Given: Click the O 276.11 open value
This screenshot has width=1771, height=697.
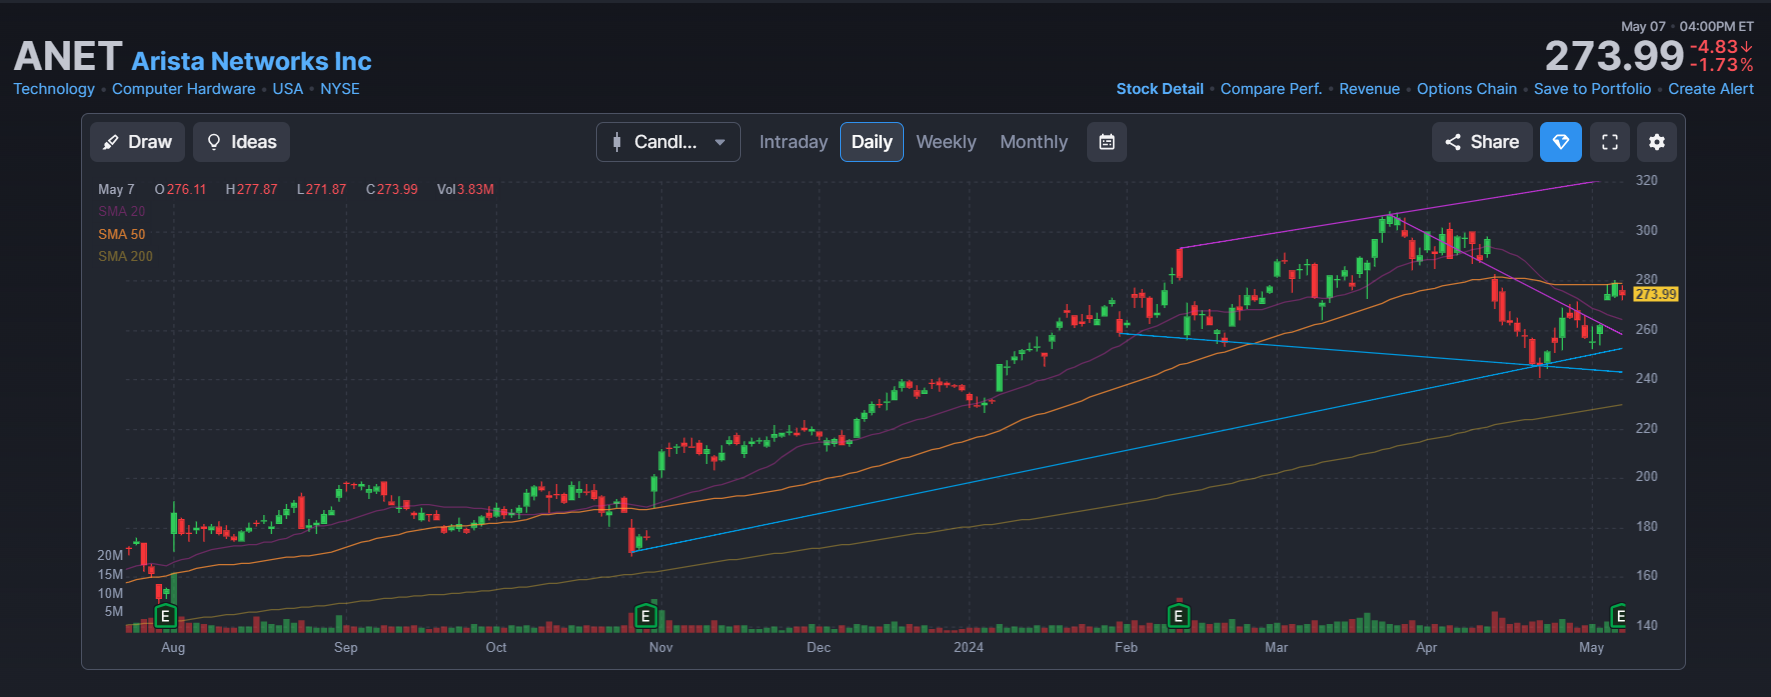Looking at the screenshot, I should pyautogui.click(x=181, y=189).
